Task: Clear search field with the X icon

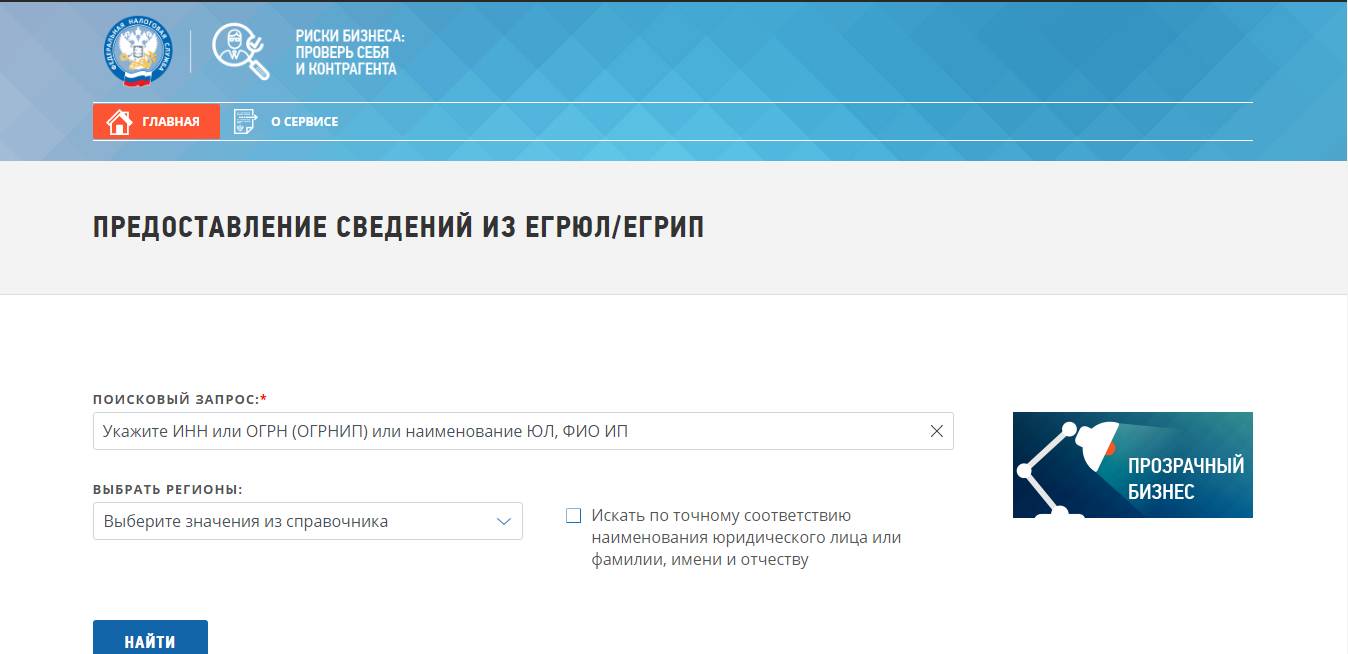Action: click(937, 431)
